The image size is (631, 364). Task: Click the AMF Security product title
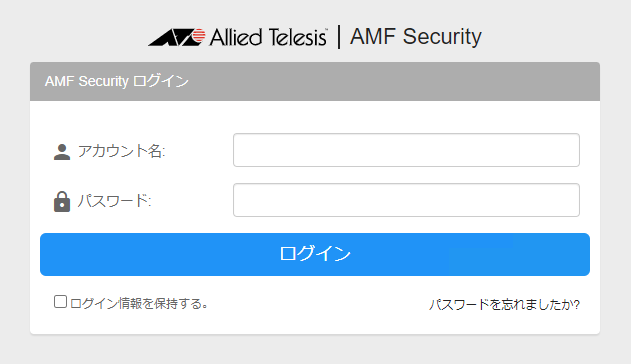tap(415, 37)
